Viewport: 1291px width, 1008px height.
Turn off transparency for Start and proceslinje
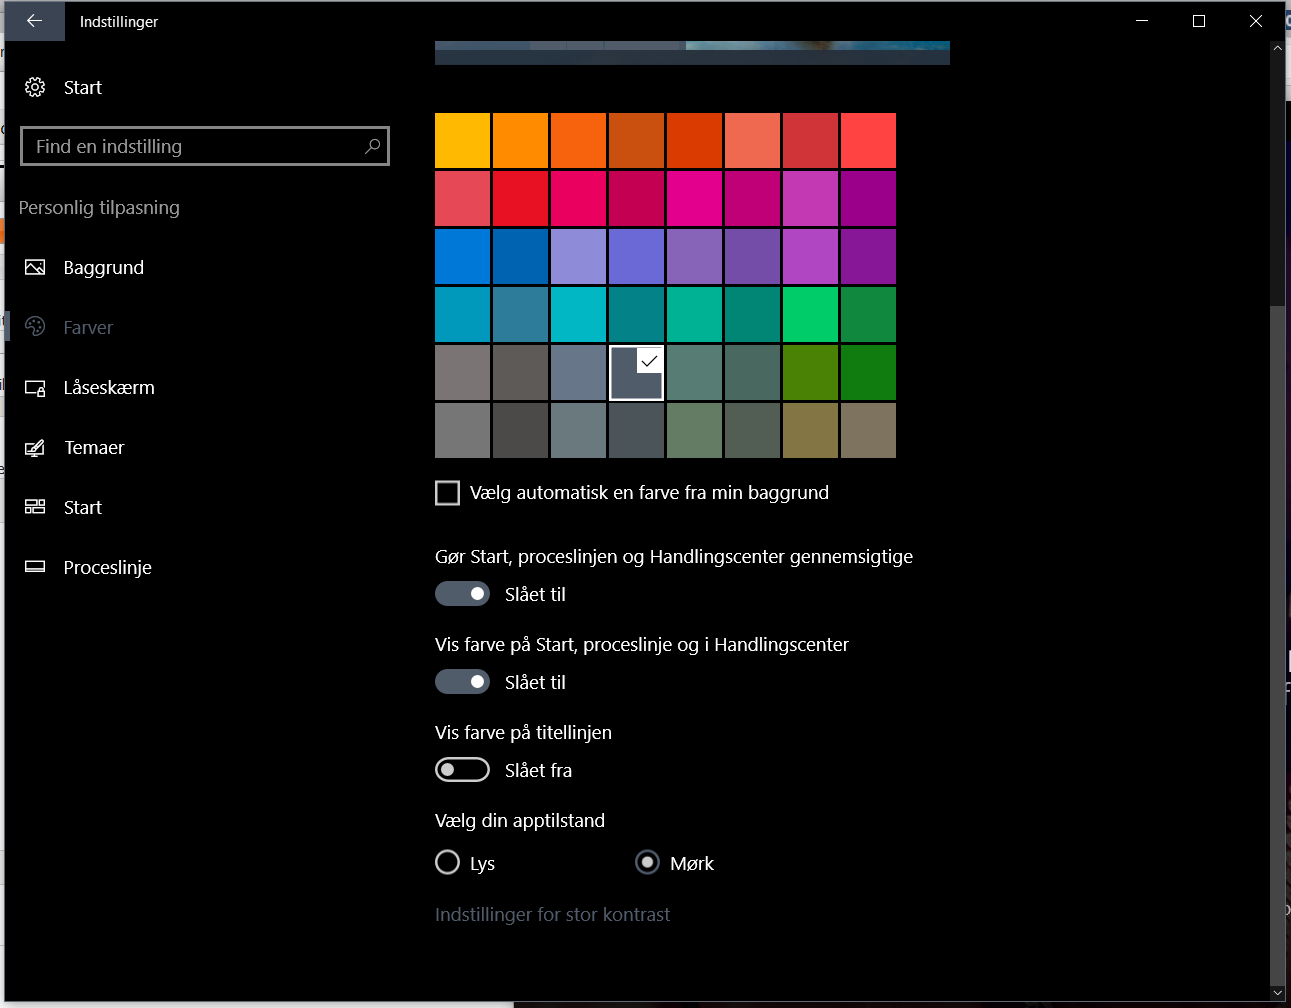pyautogui.click(x=462, y=594)
